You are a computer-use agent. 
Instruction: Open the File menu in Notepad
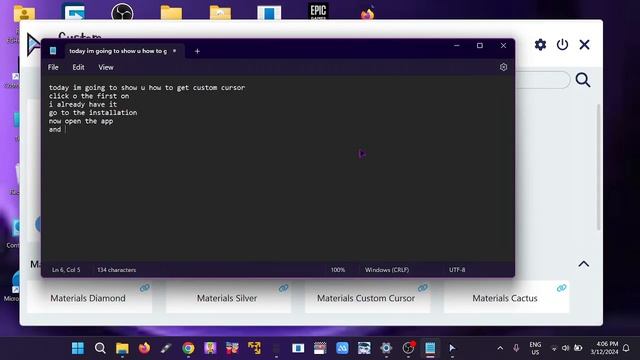(53, 67)
